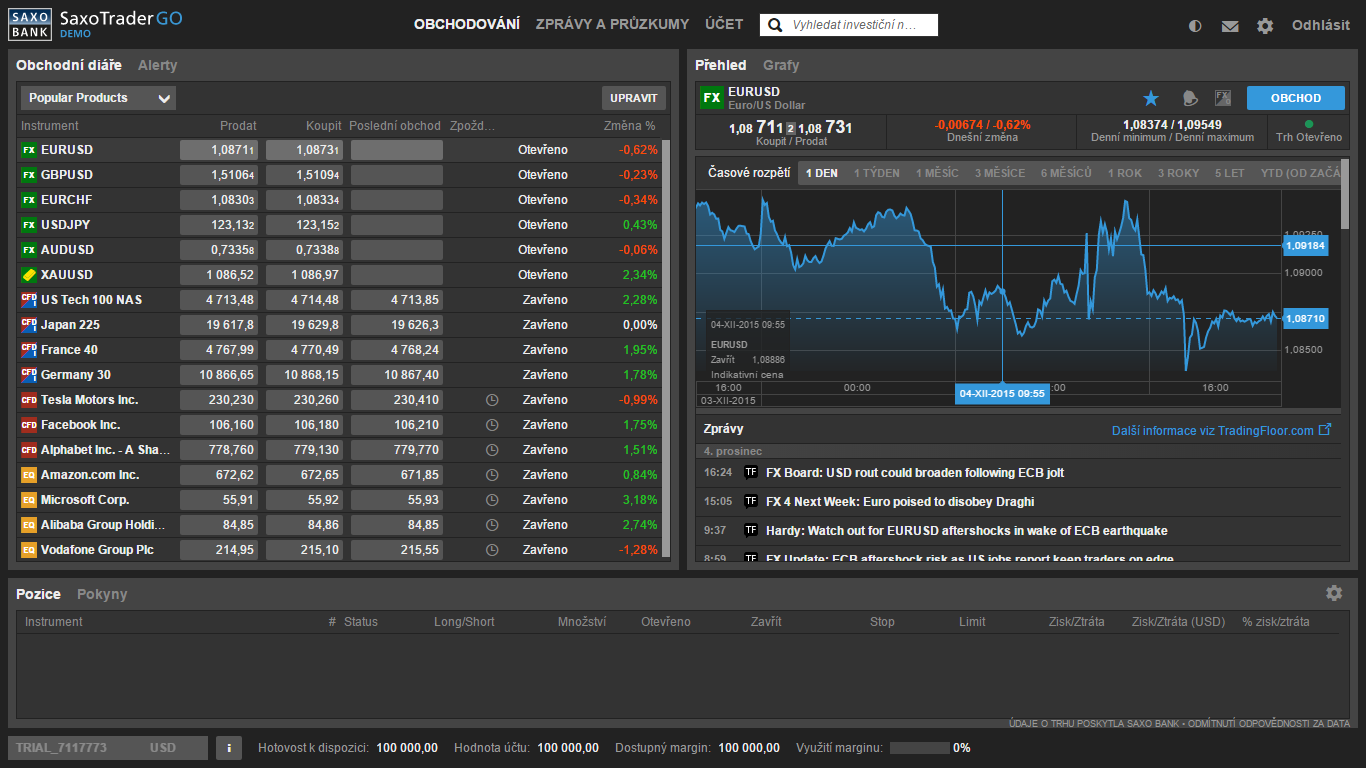Click the account info 'i' button

pyautogui.click(x=229, y=748)
